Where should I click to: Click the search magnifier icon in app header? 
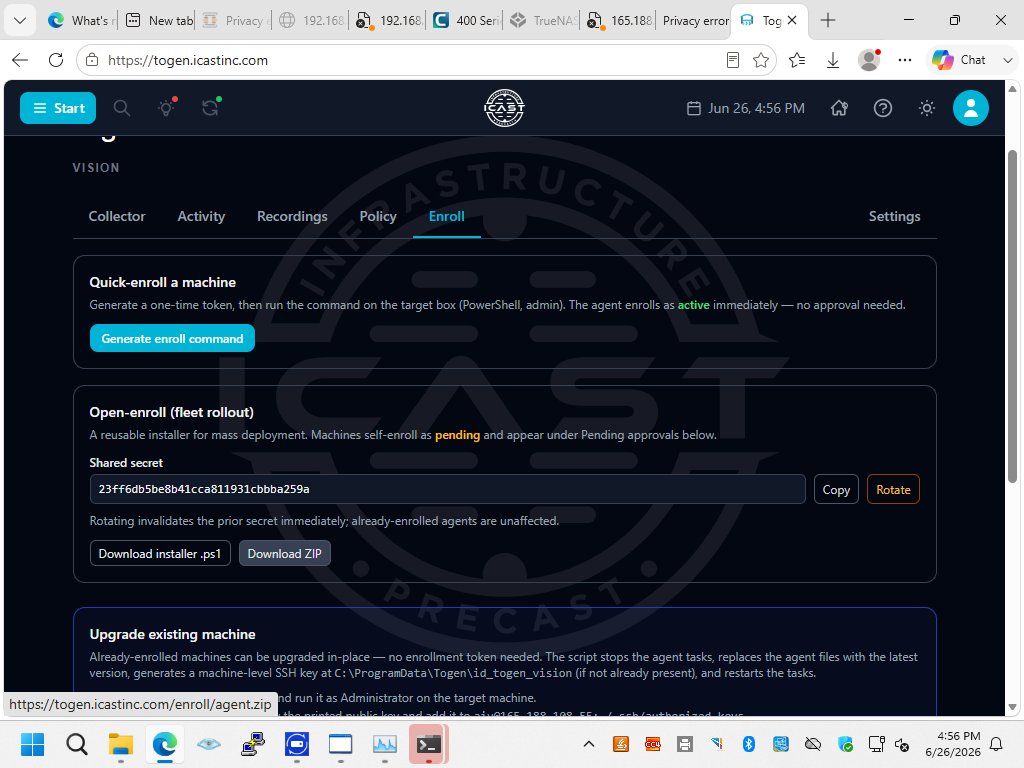tap(121, 108)
